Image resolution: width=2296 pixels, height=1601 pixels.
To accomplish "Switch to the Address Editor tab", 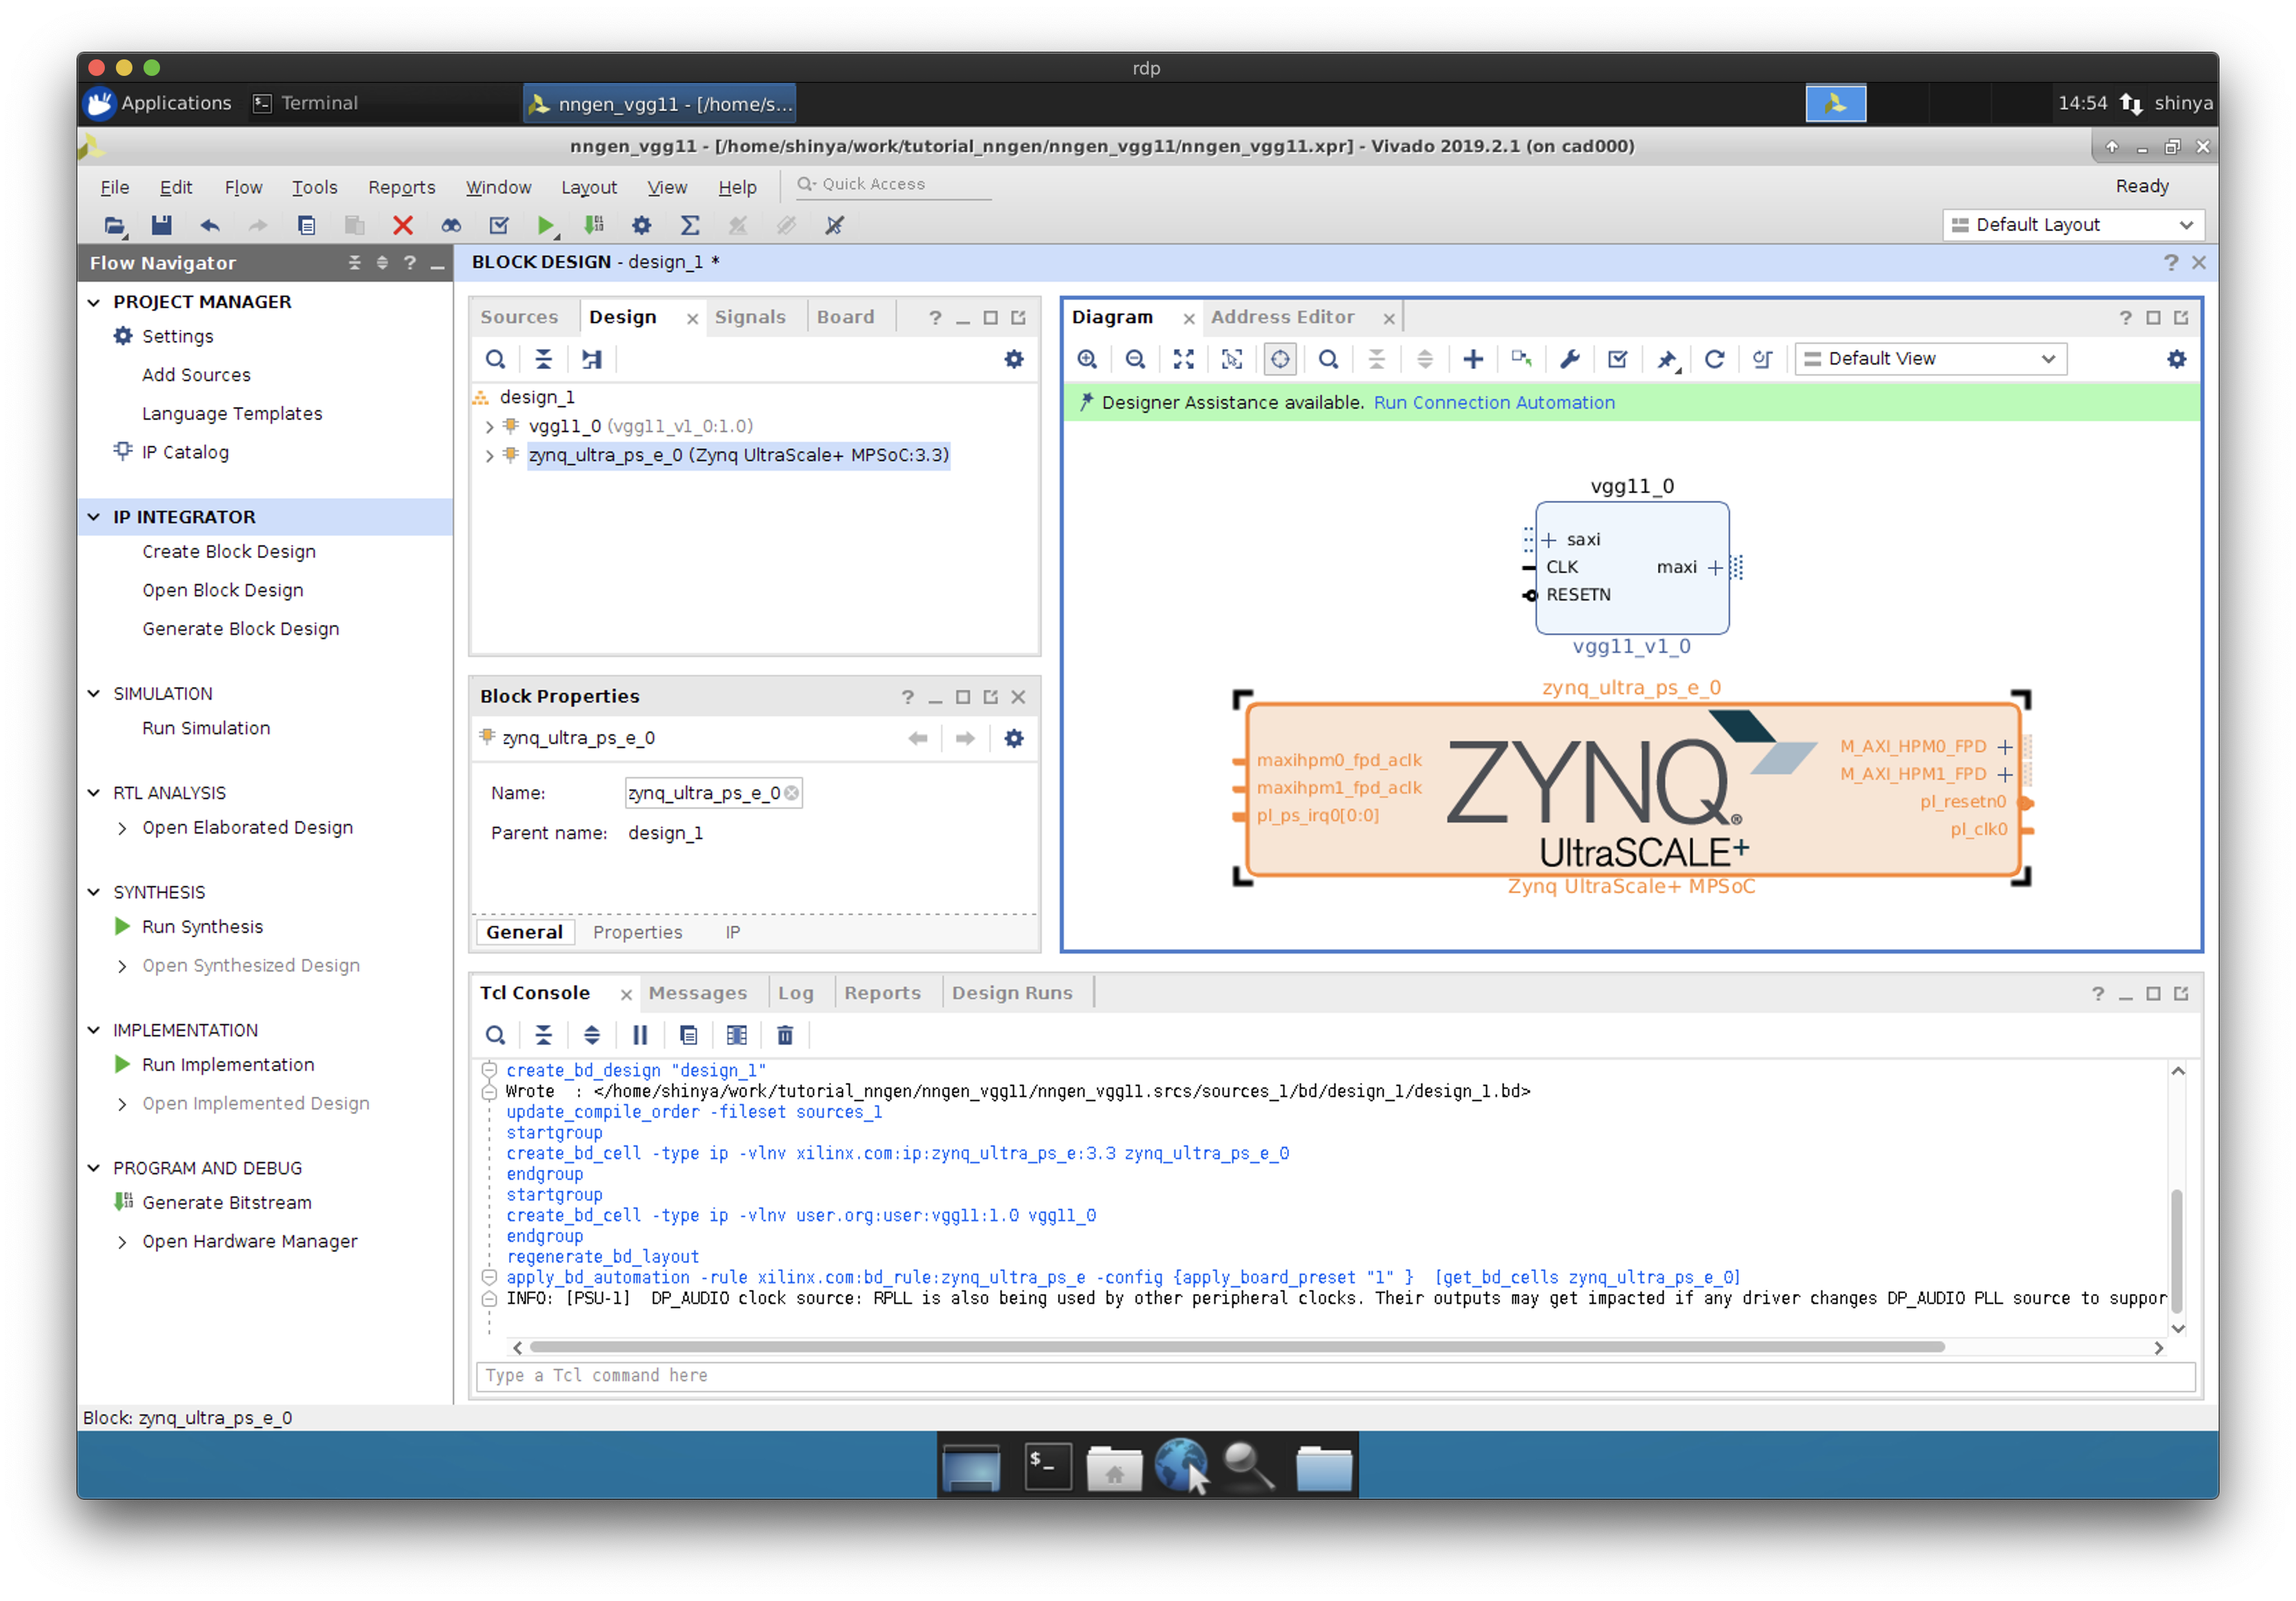I will coord(1282,317).
